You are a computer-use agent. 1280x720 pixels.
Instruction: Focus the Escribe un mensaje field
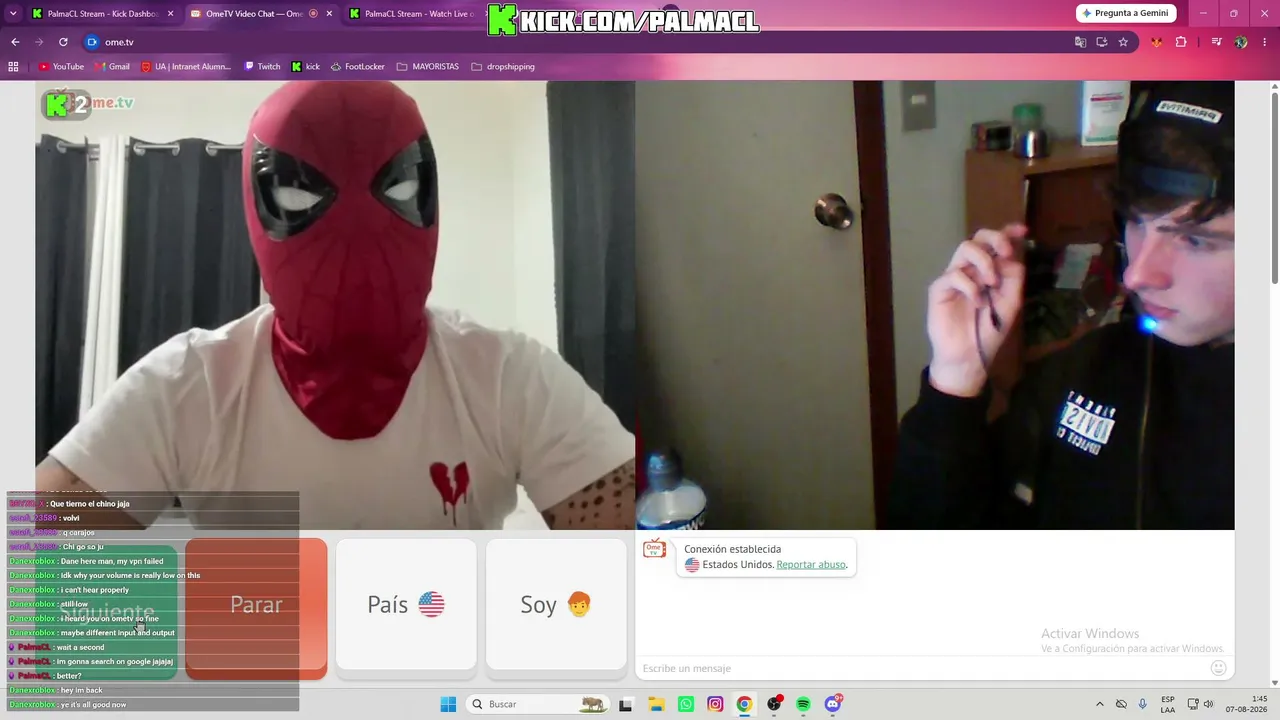[920, 668]
